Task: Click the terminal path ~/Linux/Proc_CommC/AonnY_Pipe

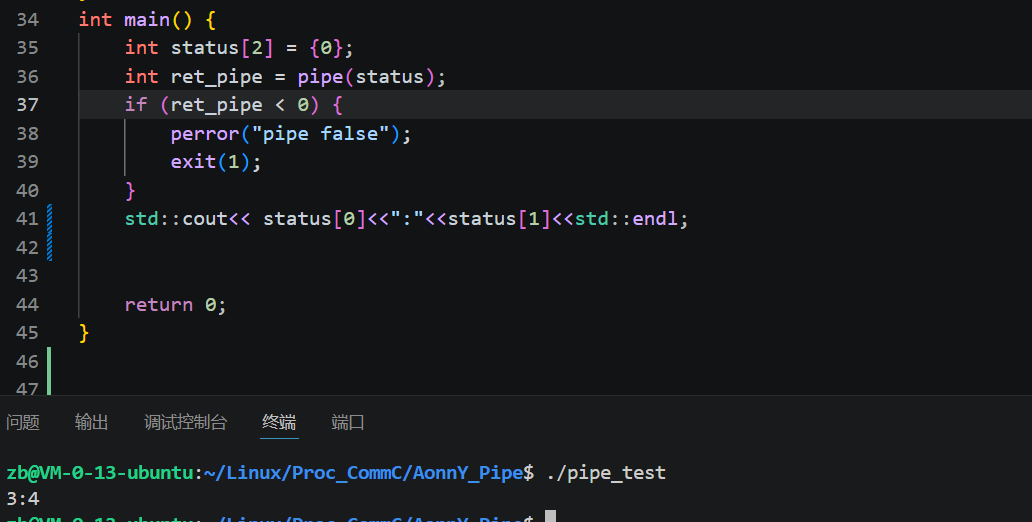Action: (x=363, y=473)
